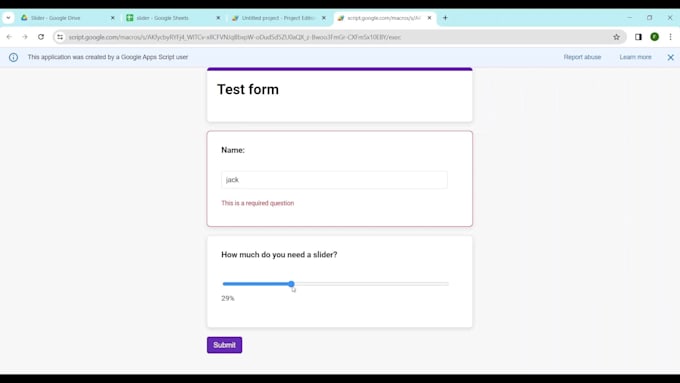Click the browser forward arrow
Image resolution: width=680 pixels, height=383 pixels.
click(25, 37)
